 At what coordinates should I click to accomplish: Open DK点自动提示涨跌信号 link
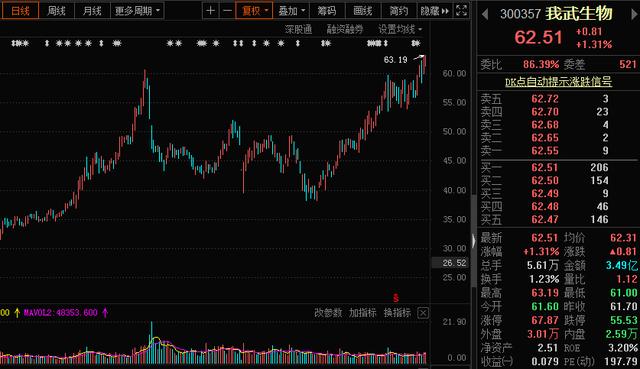(x=558, y=82)
